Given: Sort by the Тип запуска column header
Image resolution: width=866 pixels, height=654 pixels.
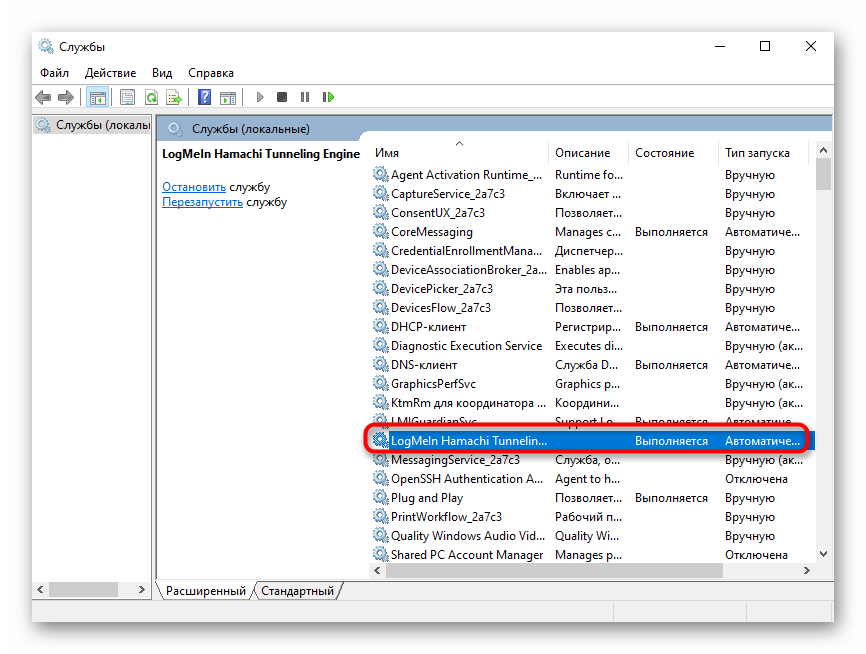Looking at the screenshot, I should 757,153.
